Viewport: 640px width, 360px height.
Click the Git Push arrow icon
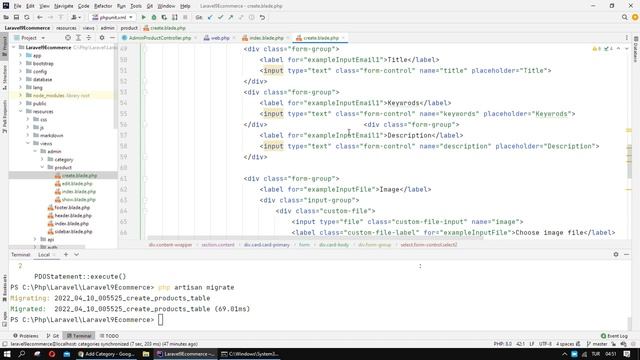click(231, 18)
